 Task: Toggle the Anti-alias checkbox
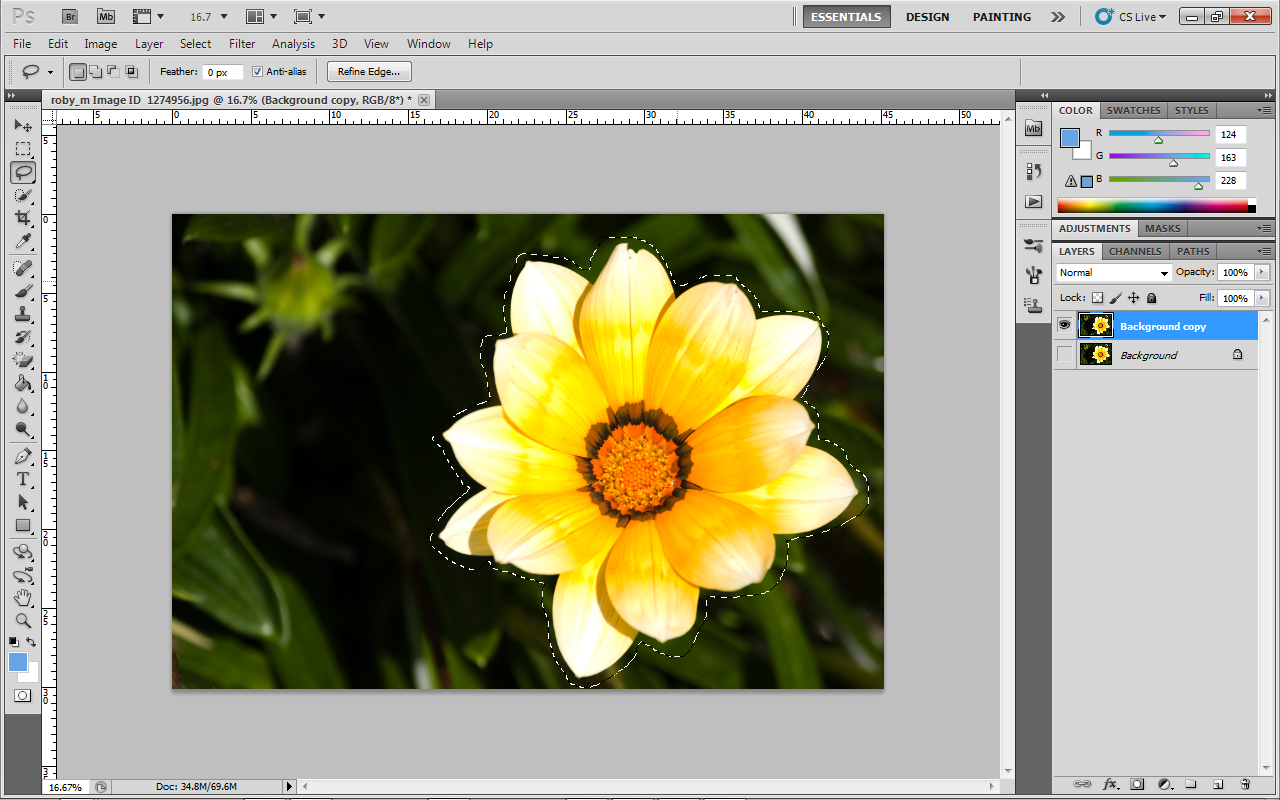click(257, 72)
